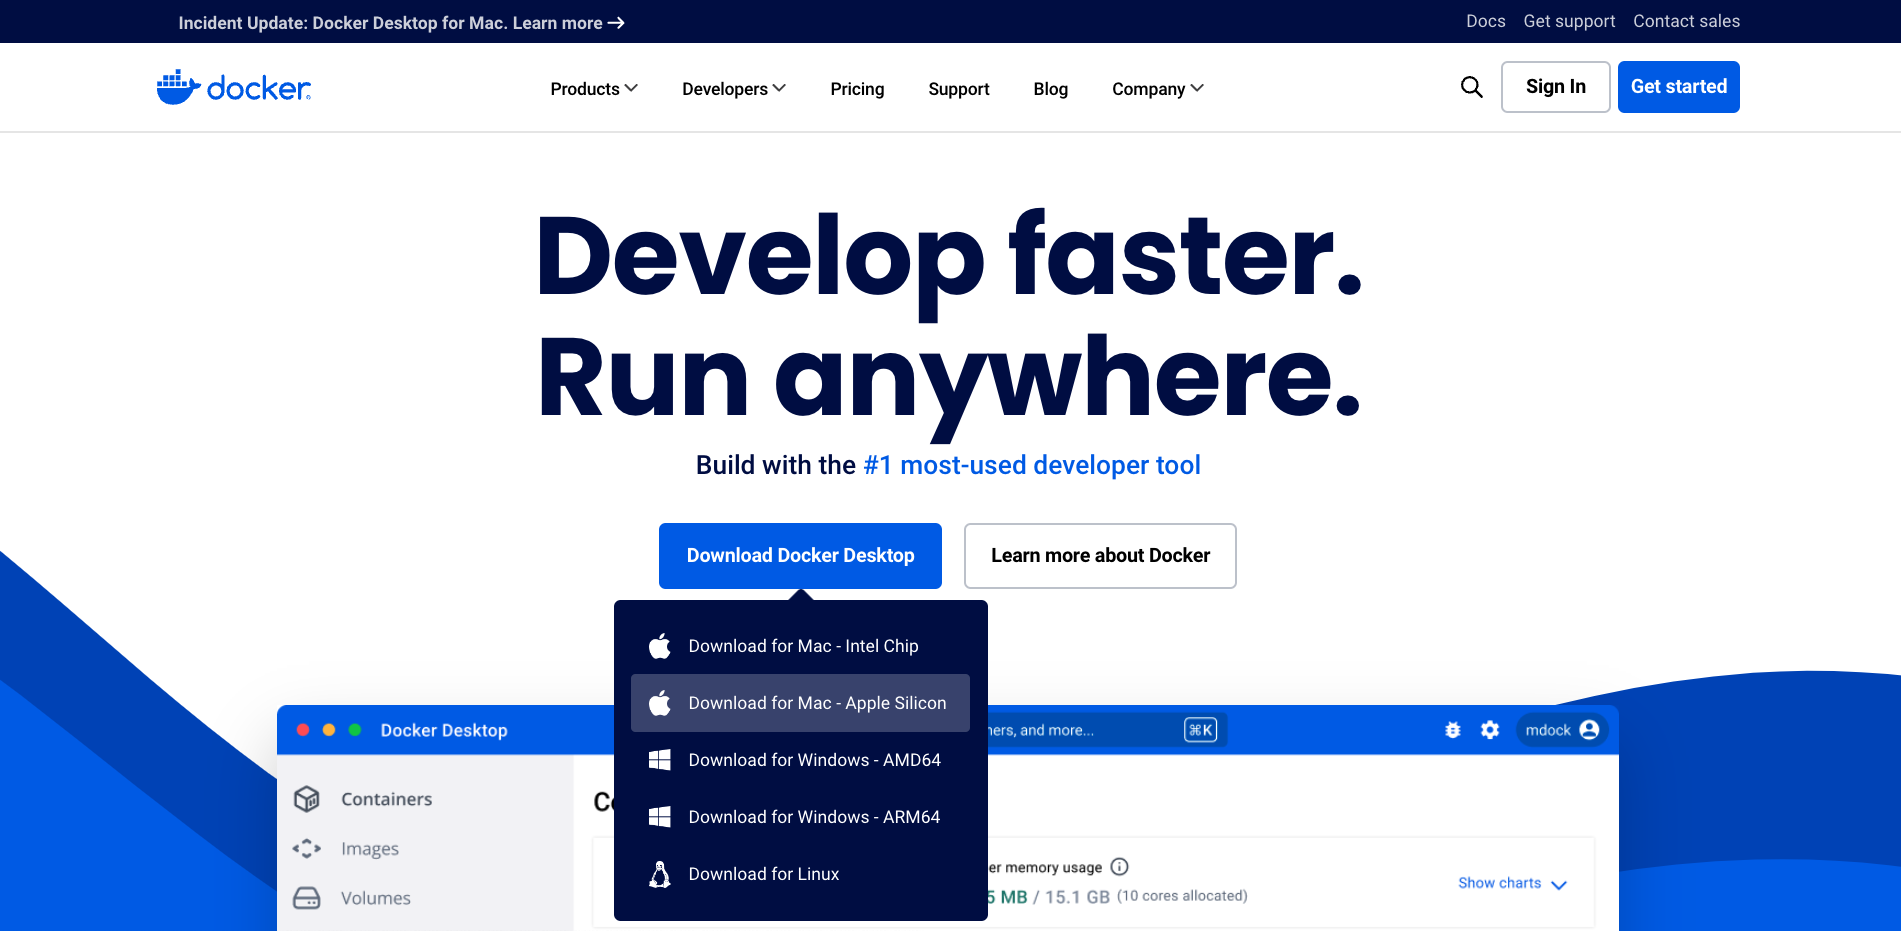Image resolution: width=1901 pixels, height=931 pixels.
Task: Click the Linux penguin icon
Action: tap(660, 874)
